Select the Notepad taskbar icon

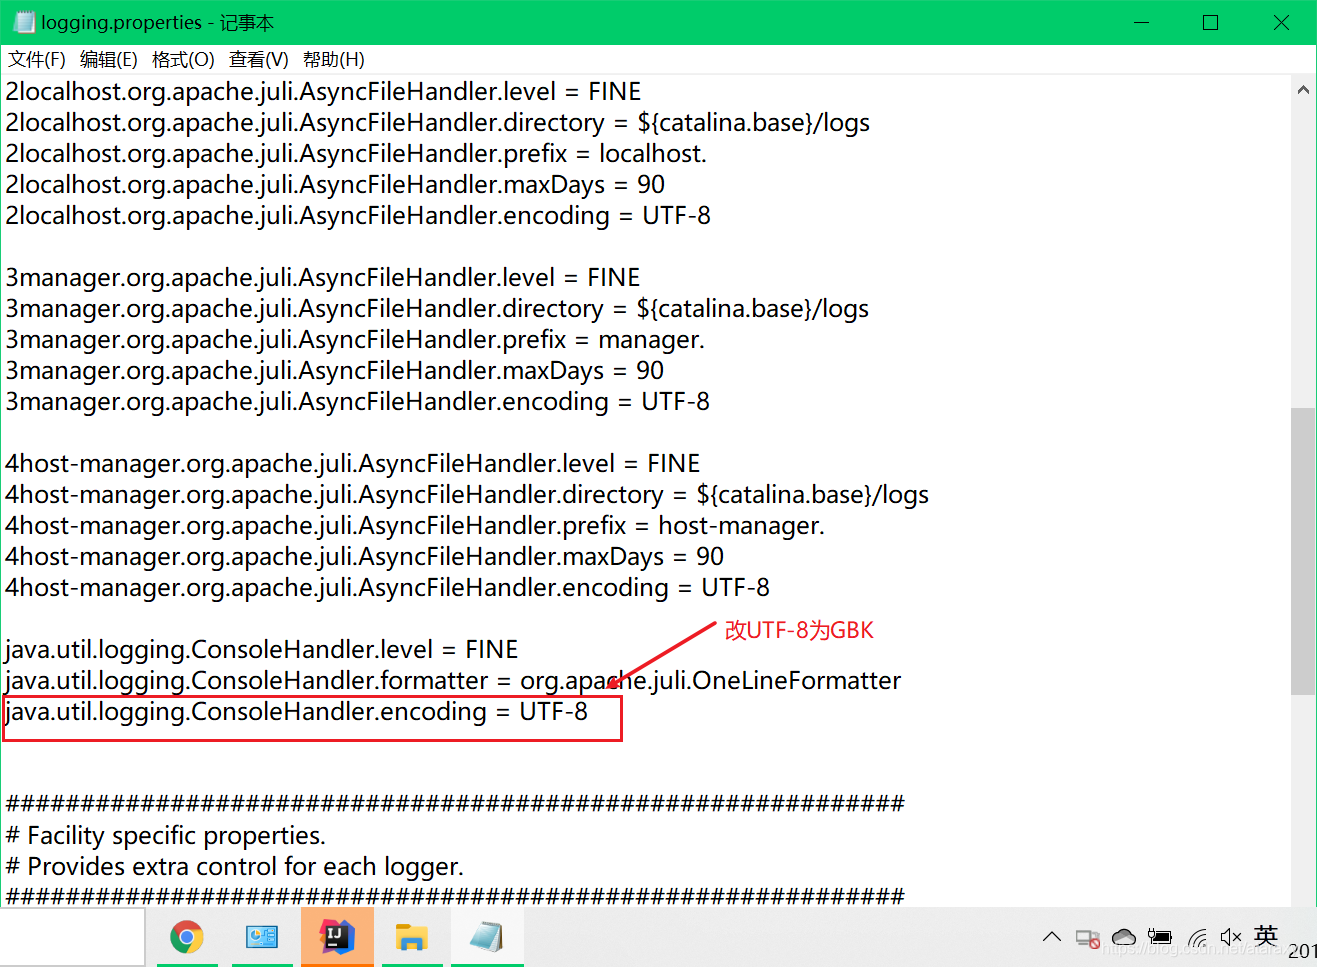487,937
